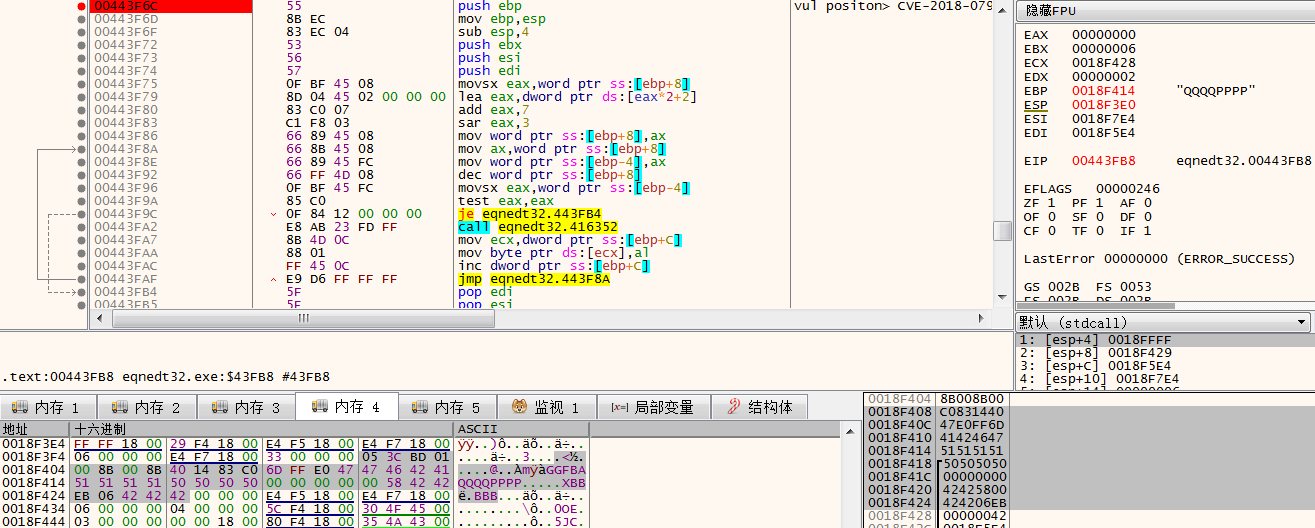
Task: Click the 地址 column header
Action: (x=36, y=428)
